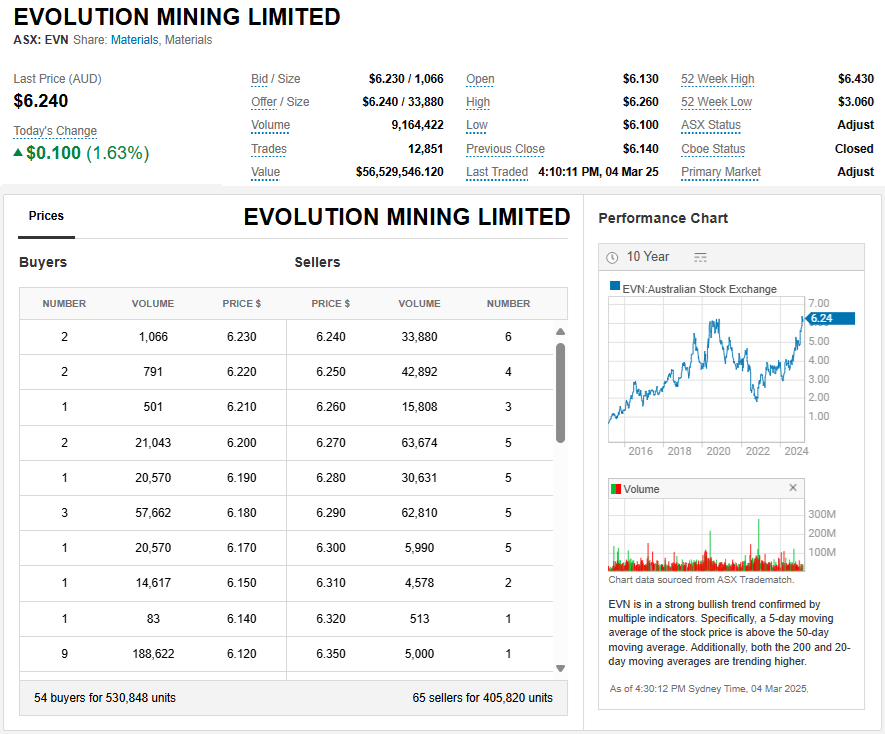The image size is (885, 734).
Task: Click the clock icon beside 10 Year
Action: pyautogui.click(x=612, y=258)
